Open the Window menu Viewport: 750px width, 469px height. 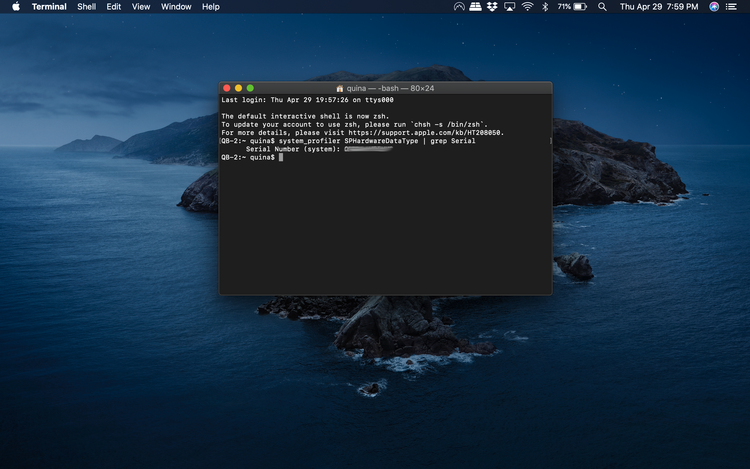176,7
